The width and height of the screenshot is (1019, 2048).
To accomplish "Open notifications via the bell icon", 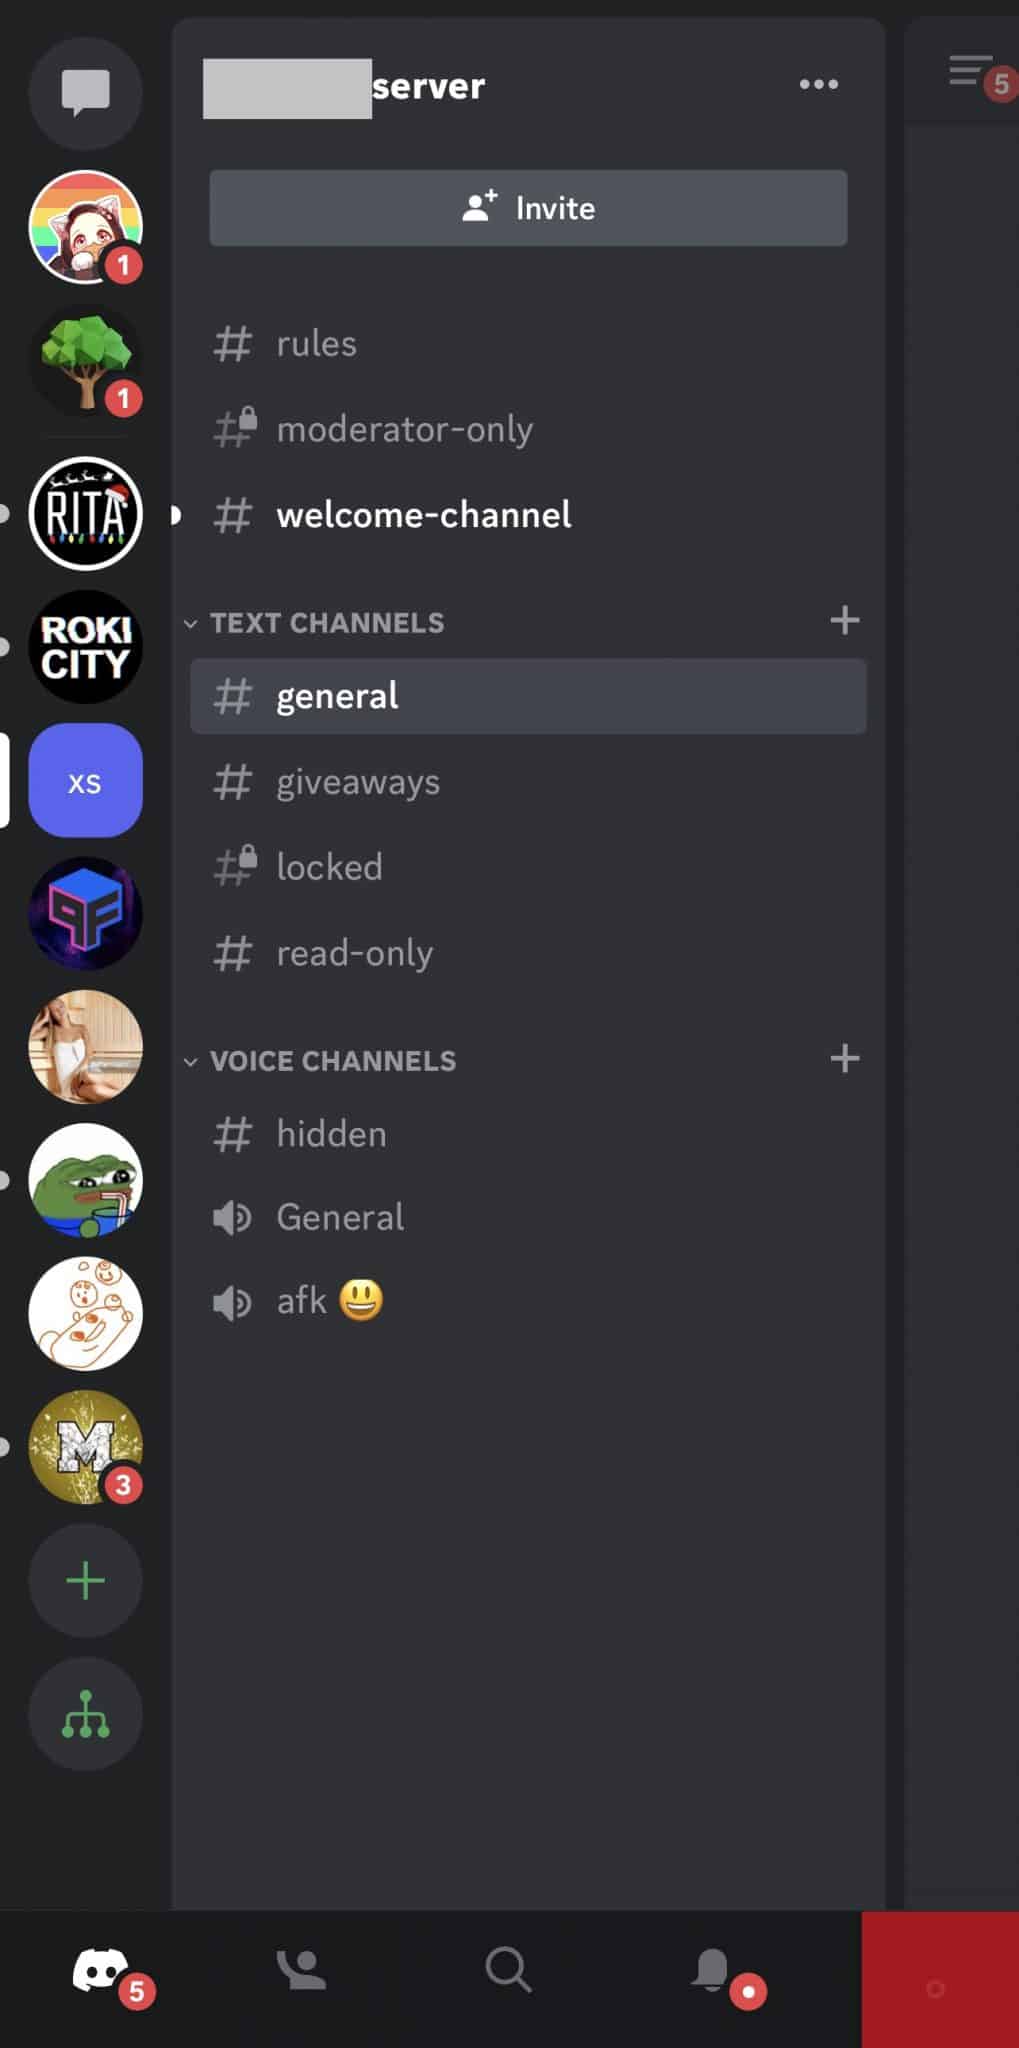I will click(x=712, y=1970).
